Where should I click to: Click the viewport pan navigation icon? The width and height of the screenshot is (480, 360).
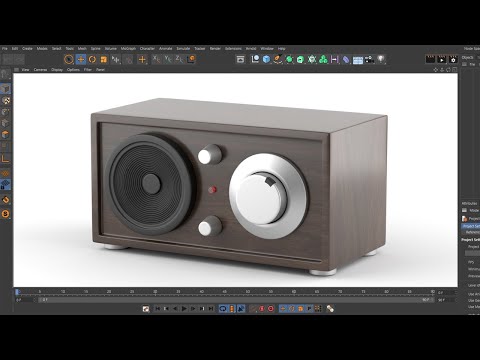tap(436, 70)
